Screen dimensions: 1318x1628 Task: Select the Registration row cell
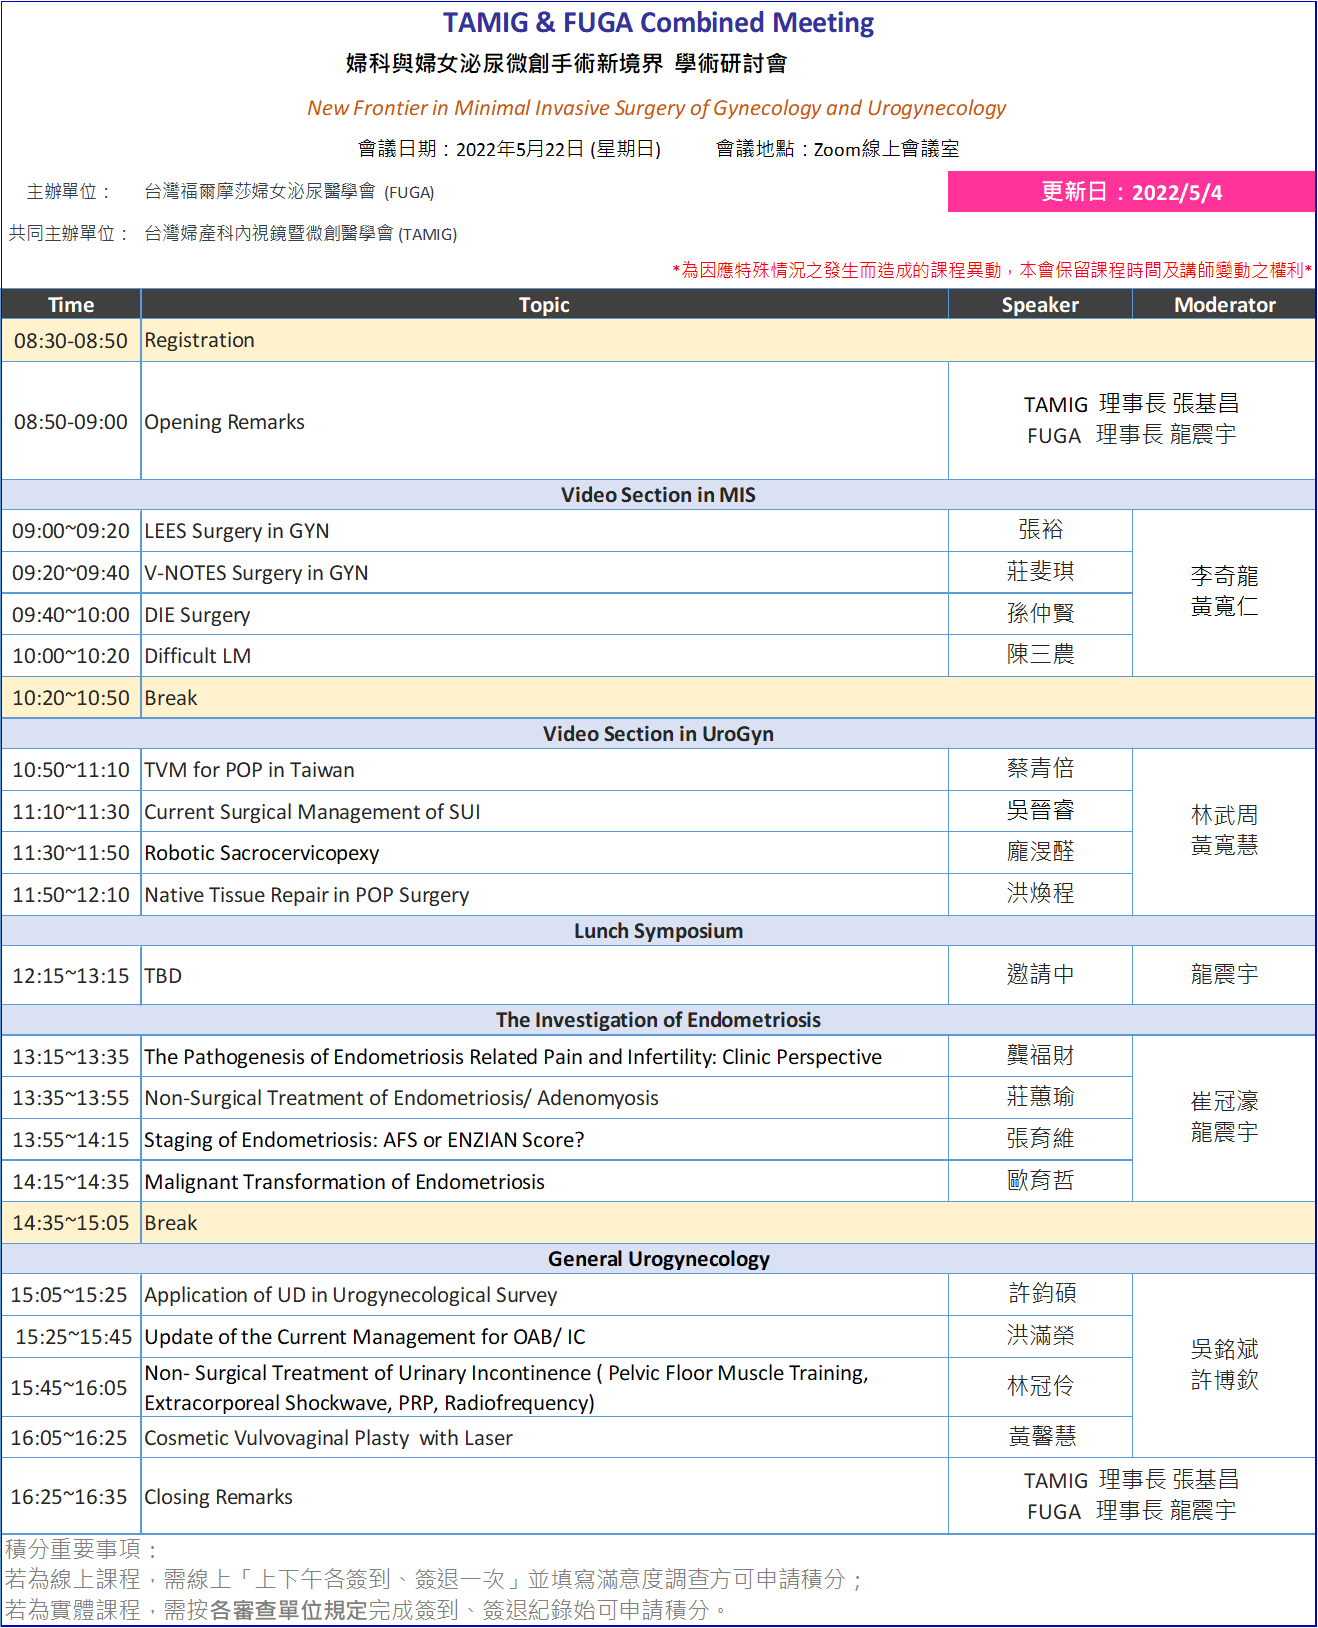pos(200,341)
